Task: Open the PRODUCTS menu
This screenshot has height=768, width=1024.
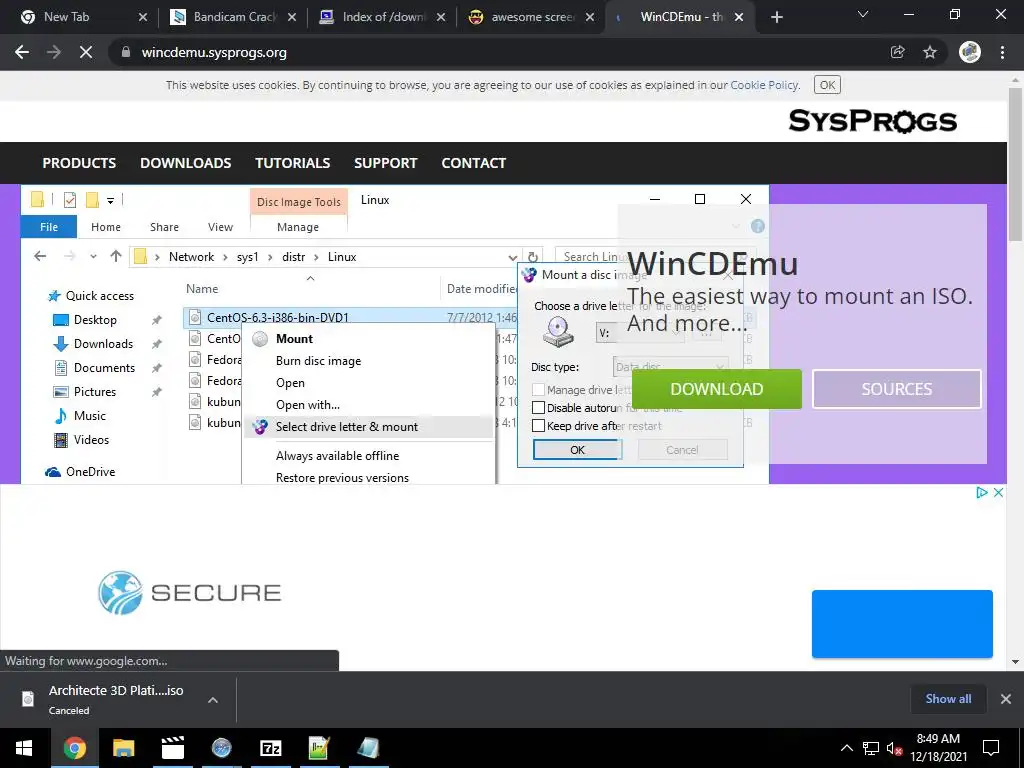Action: click(x=79, y=163)
